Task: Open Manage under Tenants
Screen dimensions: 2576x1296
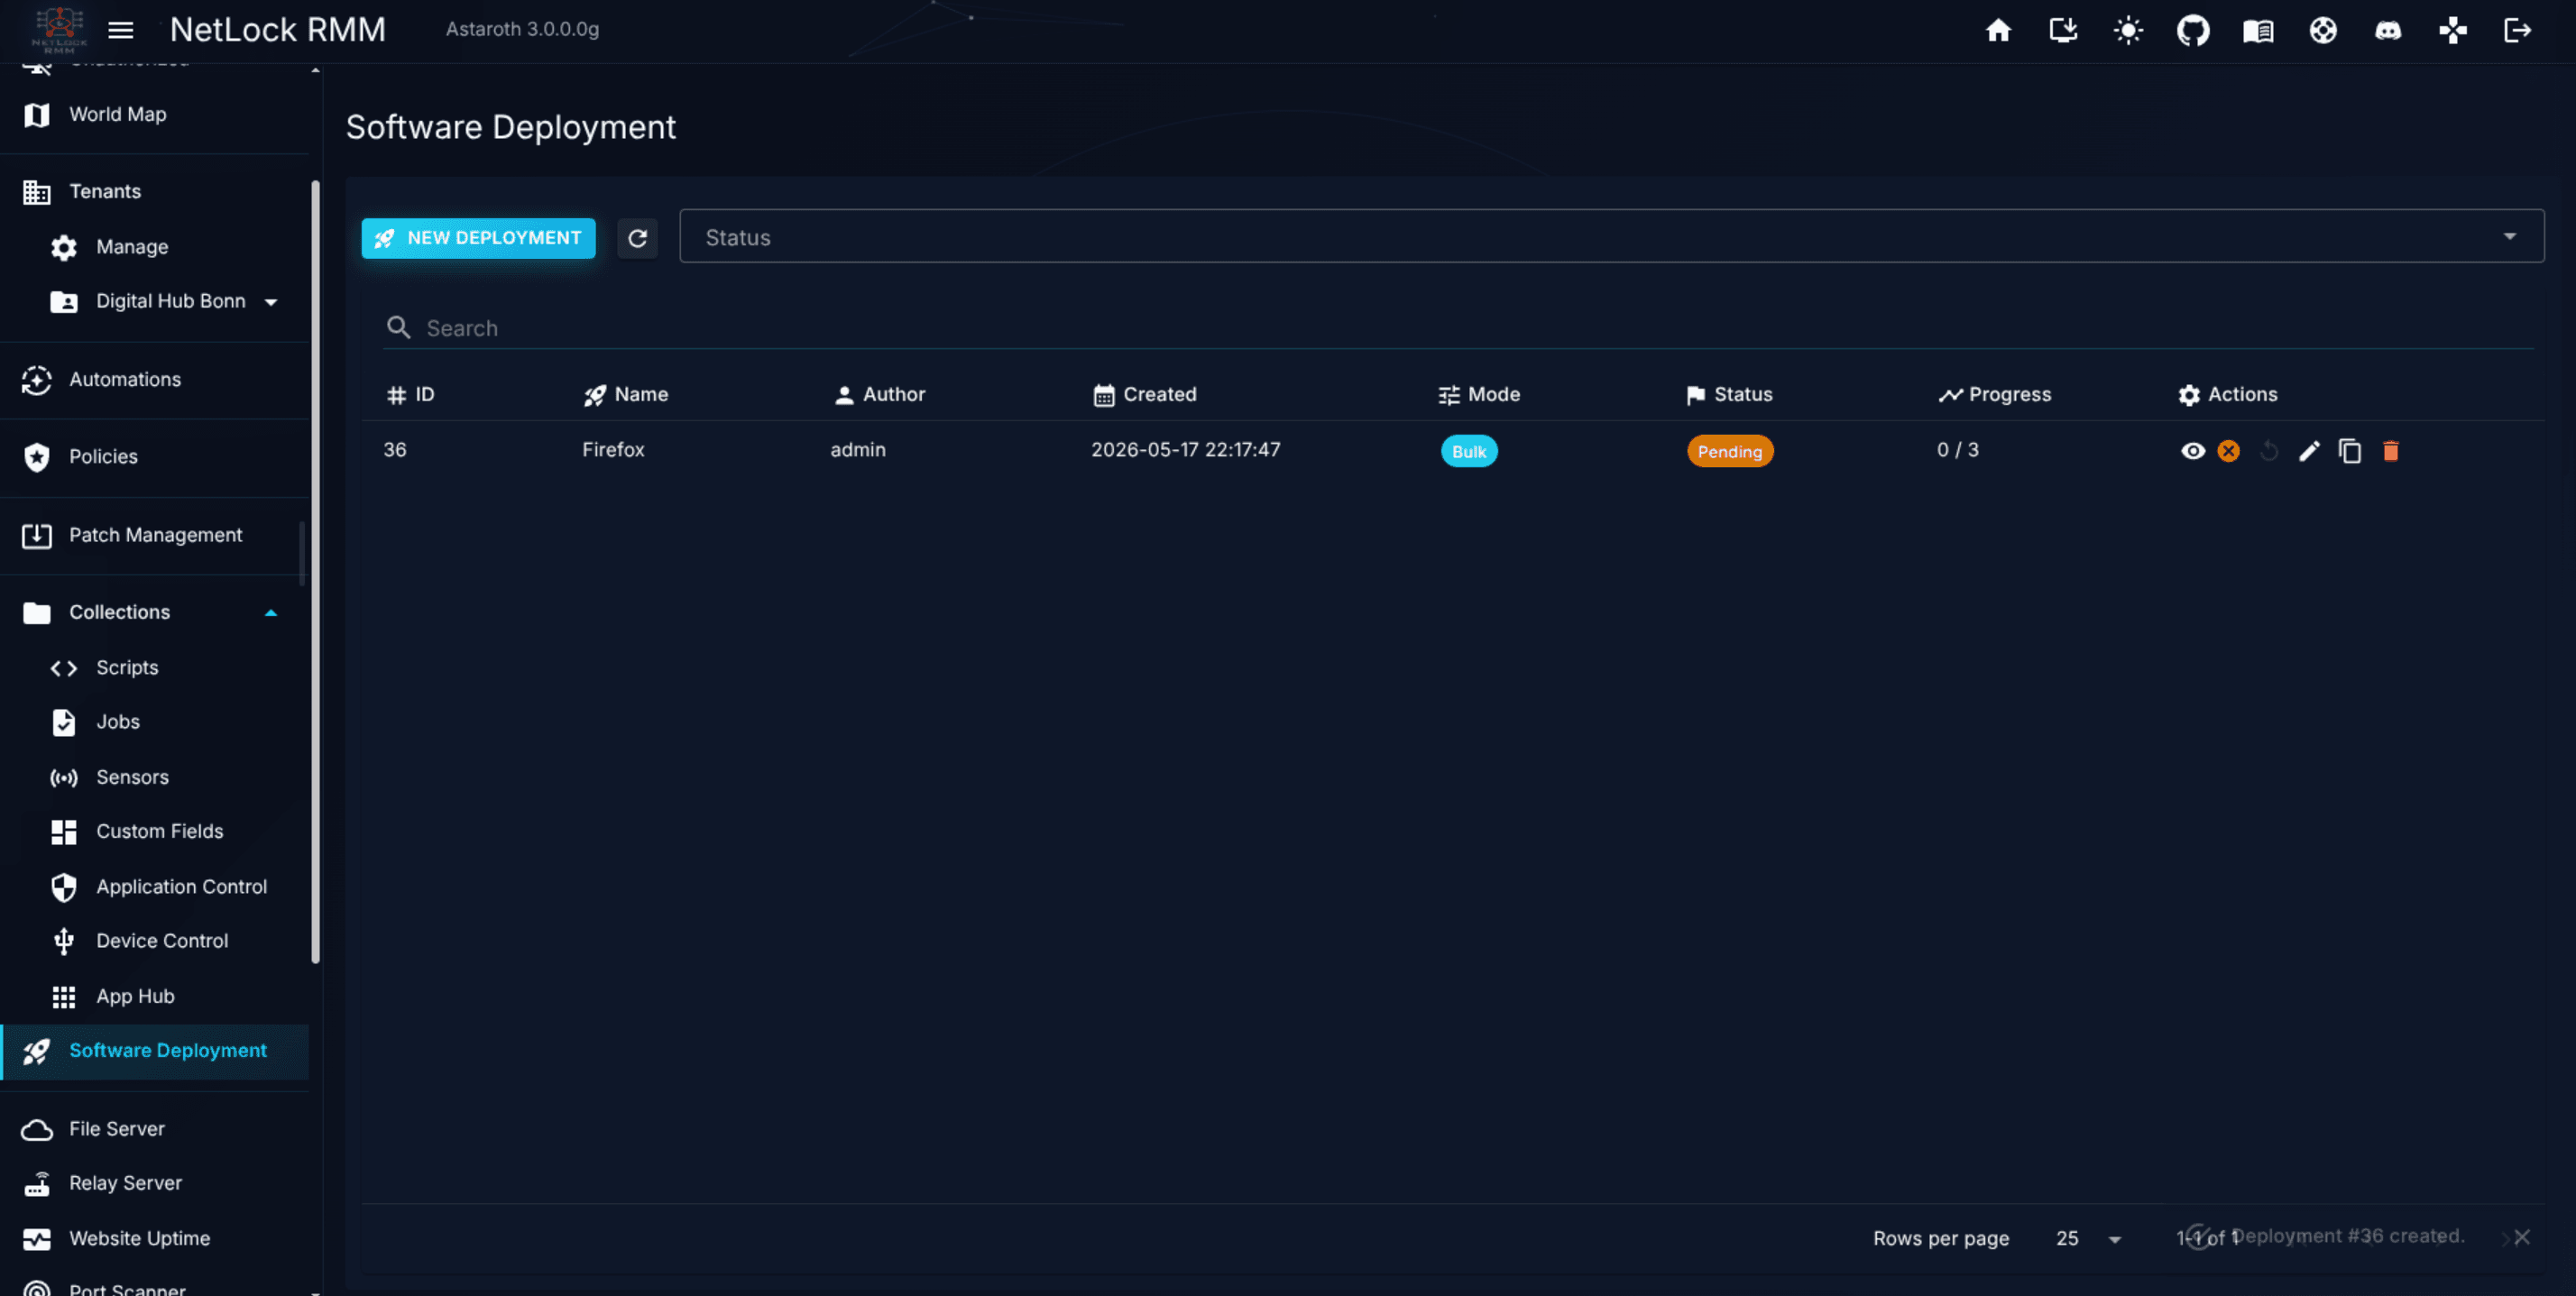Action: click(x=155, y=246)
